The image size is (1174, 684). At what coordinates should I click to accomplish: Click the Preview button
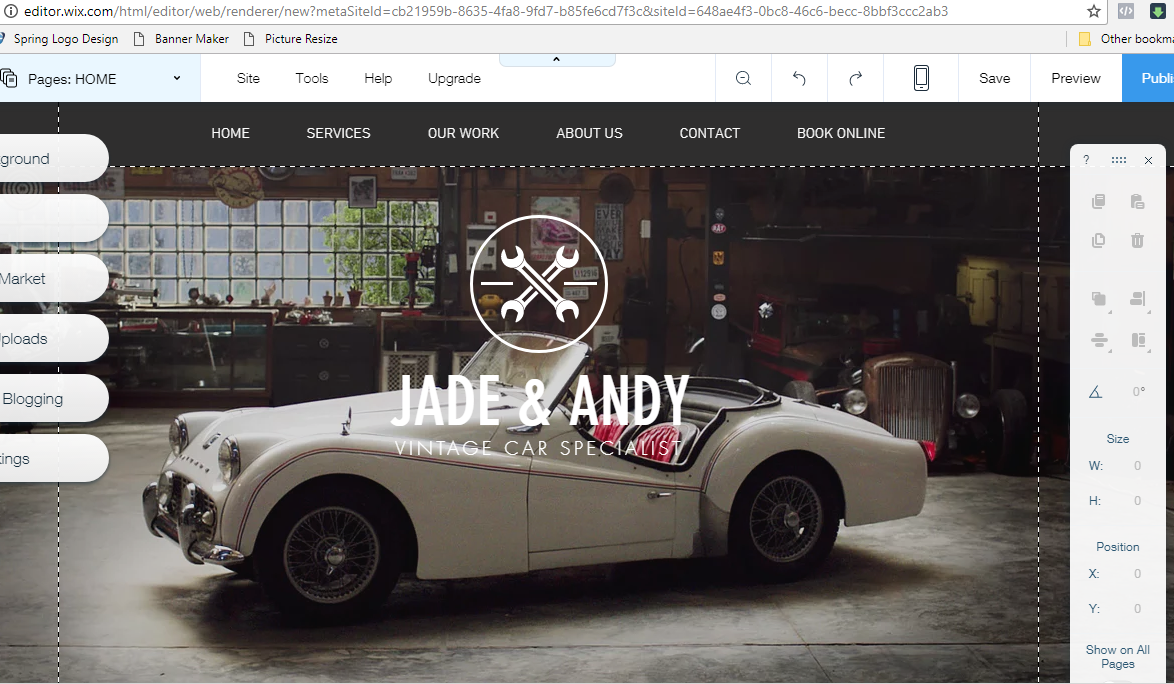(1076, 79)
